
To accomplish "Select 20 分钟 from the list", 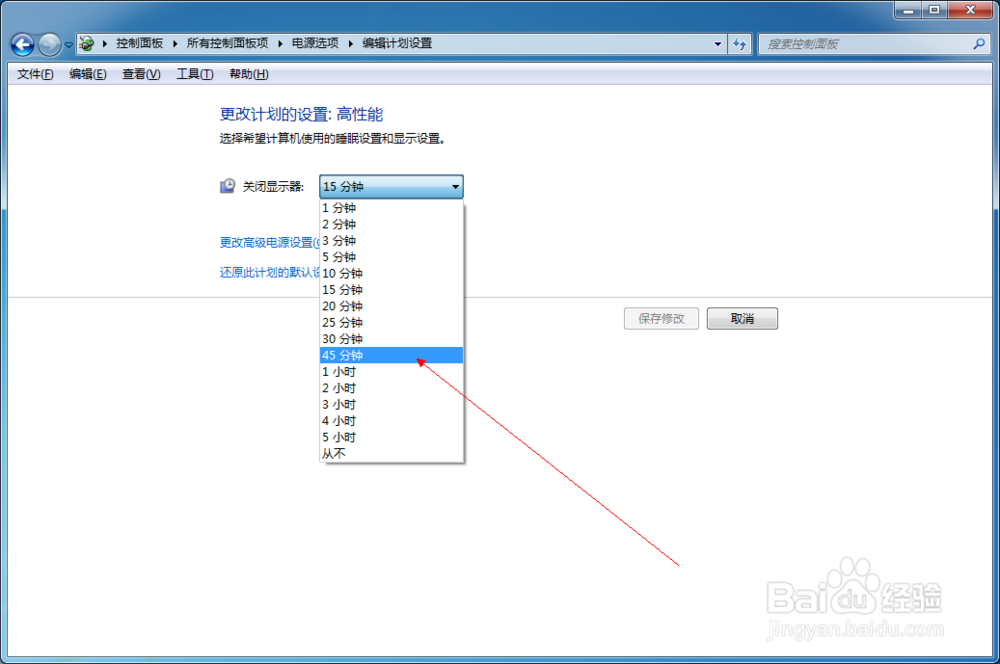I will point(391,306).
